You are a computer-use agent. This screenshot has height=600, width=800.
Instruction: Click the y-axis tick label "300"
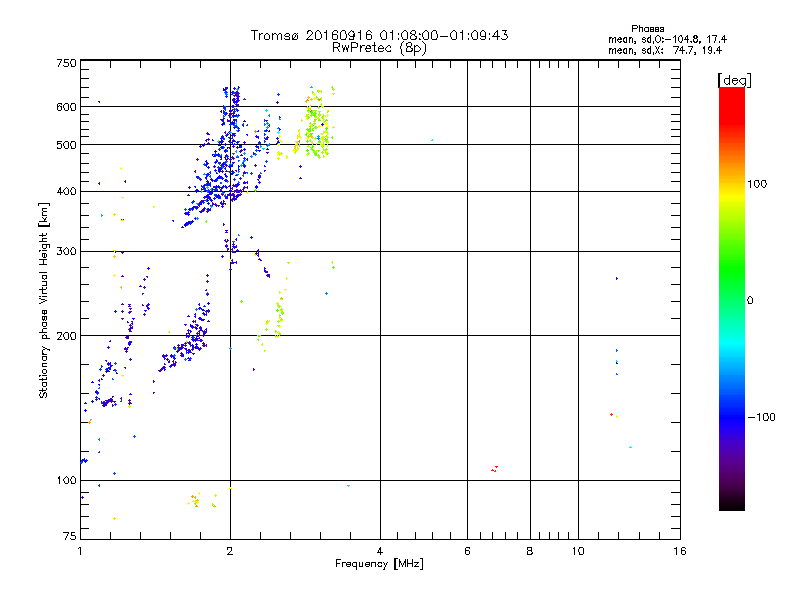click(66, 251)
